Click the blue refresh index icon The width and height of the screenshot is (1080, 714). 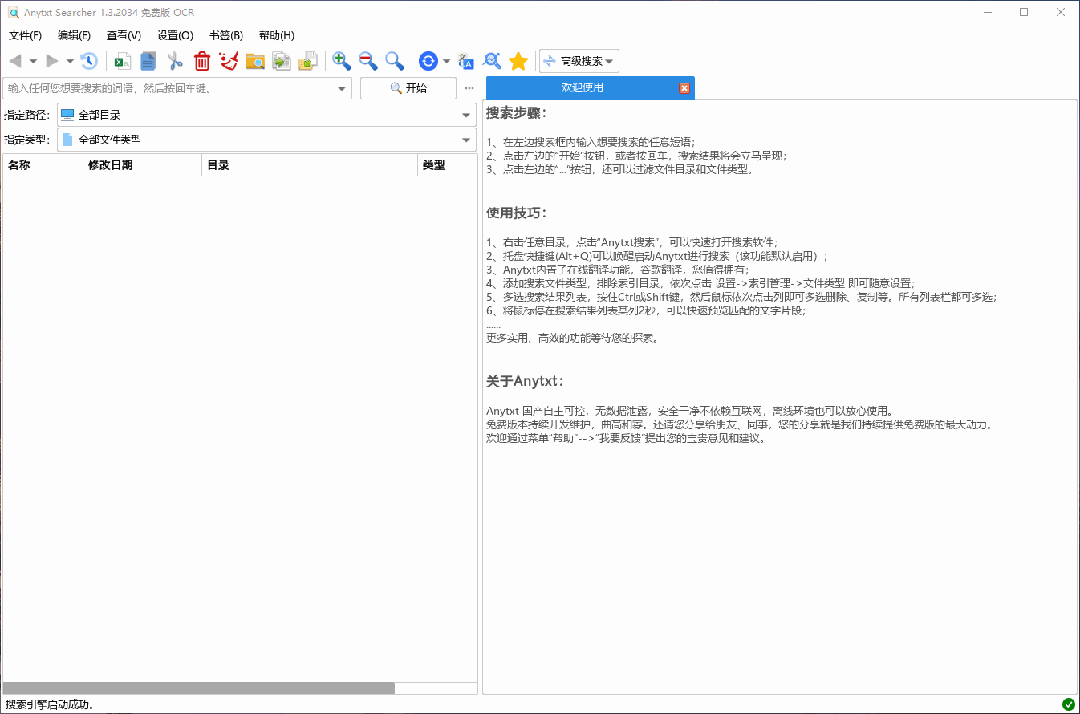click(428, 61)
